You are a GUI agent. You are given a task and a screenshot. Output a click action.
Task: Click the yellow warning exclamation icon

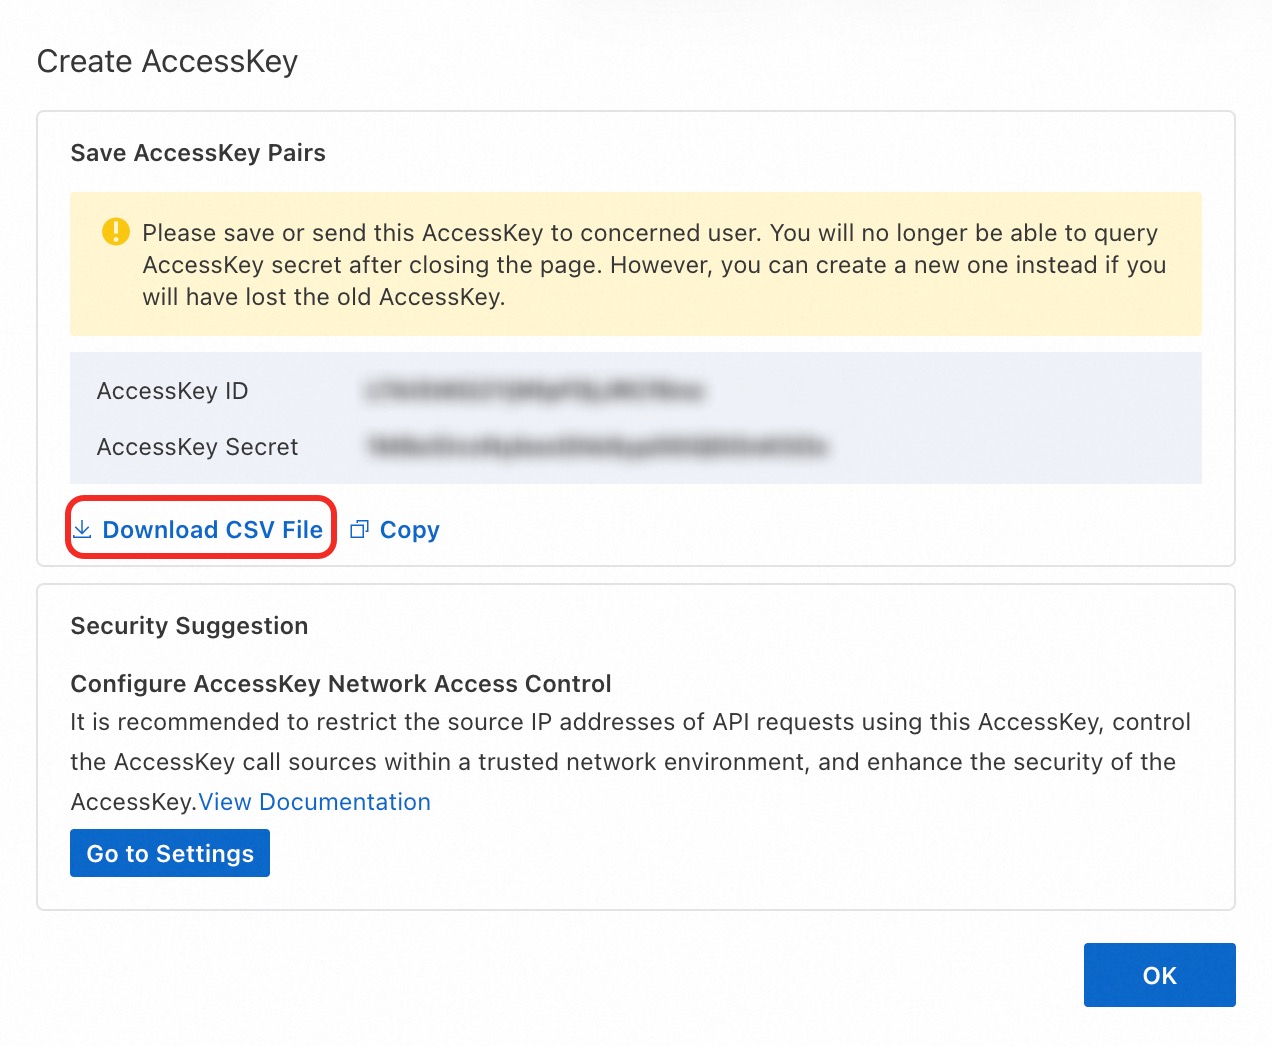(x=116, y=232)
